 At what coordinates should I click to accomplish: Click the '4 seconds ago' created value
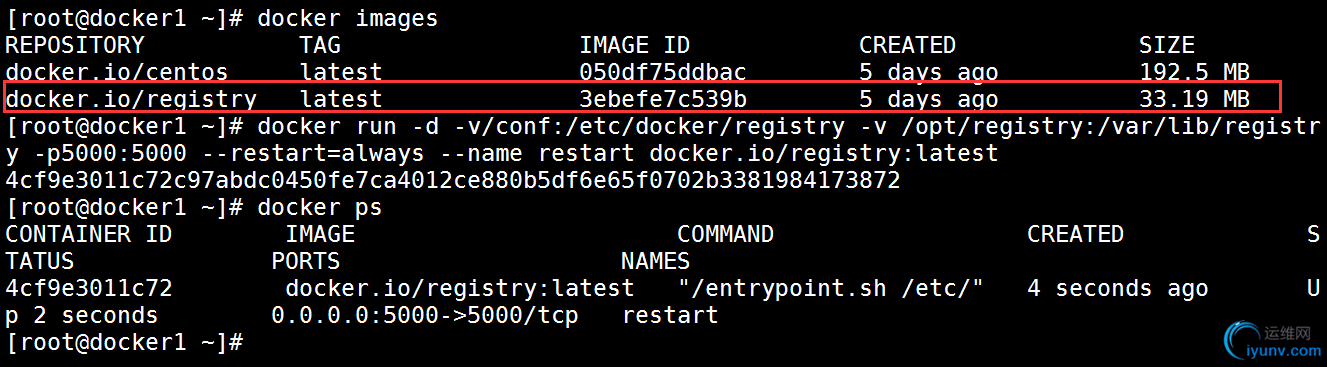click(1118, 288)
